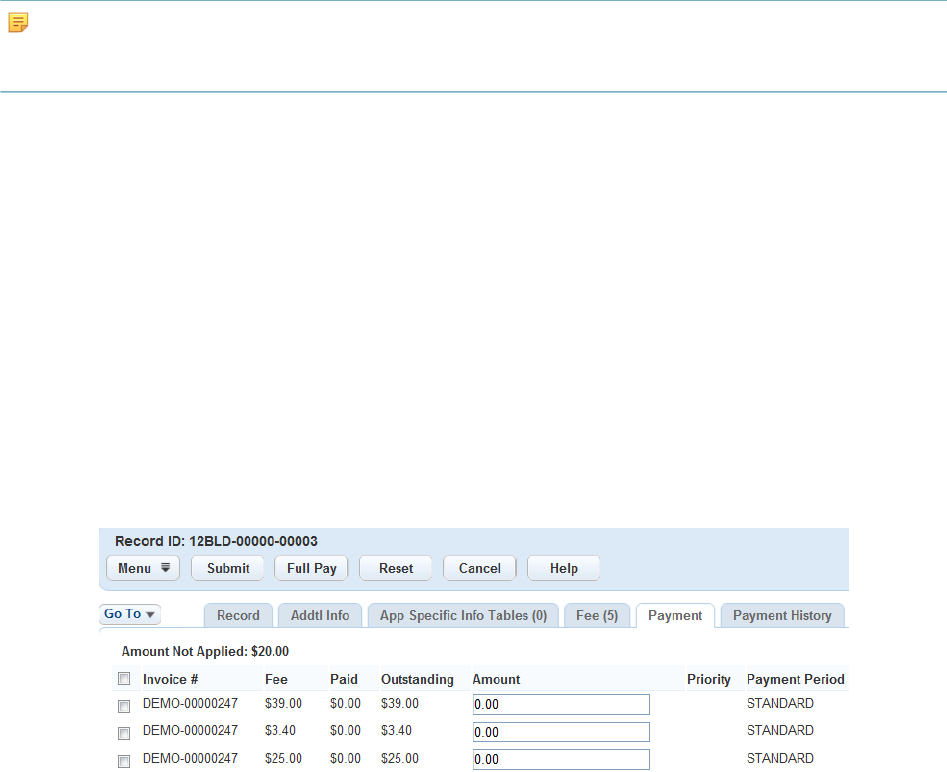Viewport: 947px width, 772px height.
Task: Click the Amount column header
Action: (x=496, y=680)
